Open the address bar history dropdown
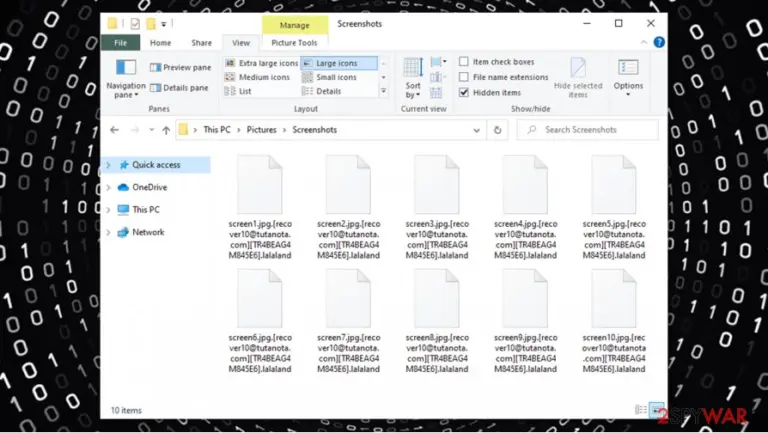This screenshot has height=433, width=768. coord(476,130)
